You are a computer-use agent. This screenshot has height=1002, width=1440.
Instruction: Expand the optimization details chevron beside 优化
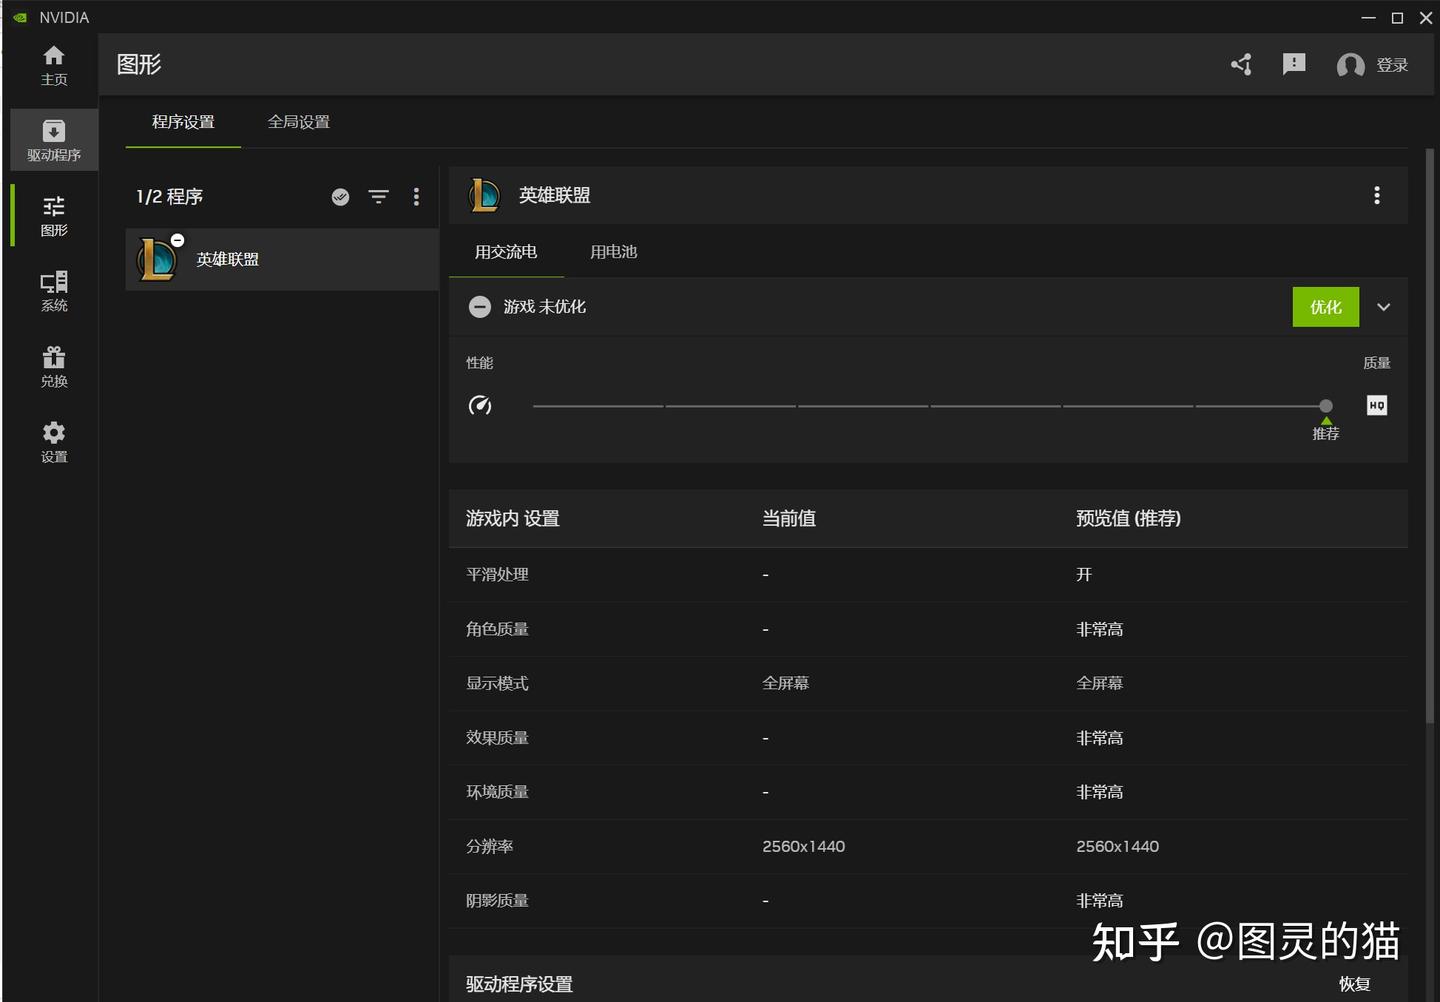1384,307
